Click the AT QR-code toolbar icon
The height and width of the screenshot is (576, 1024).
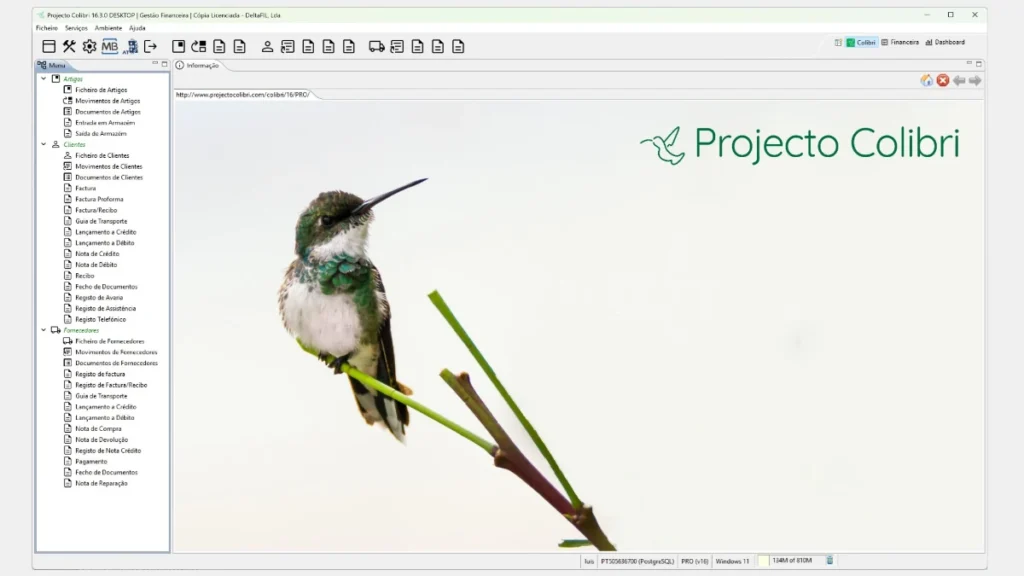click(x=131, y=46)
